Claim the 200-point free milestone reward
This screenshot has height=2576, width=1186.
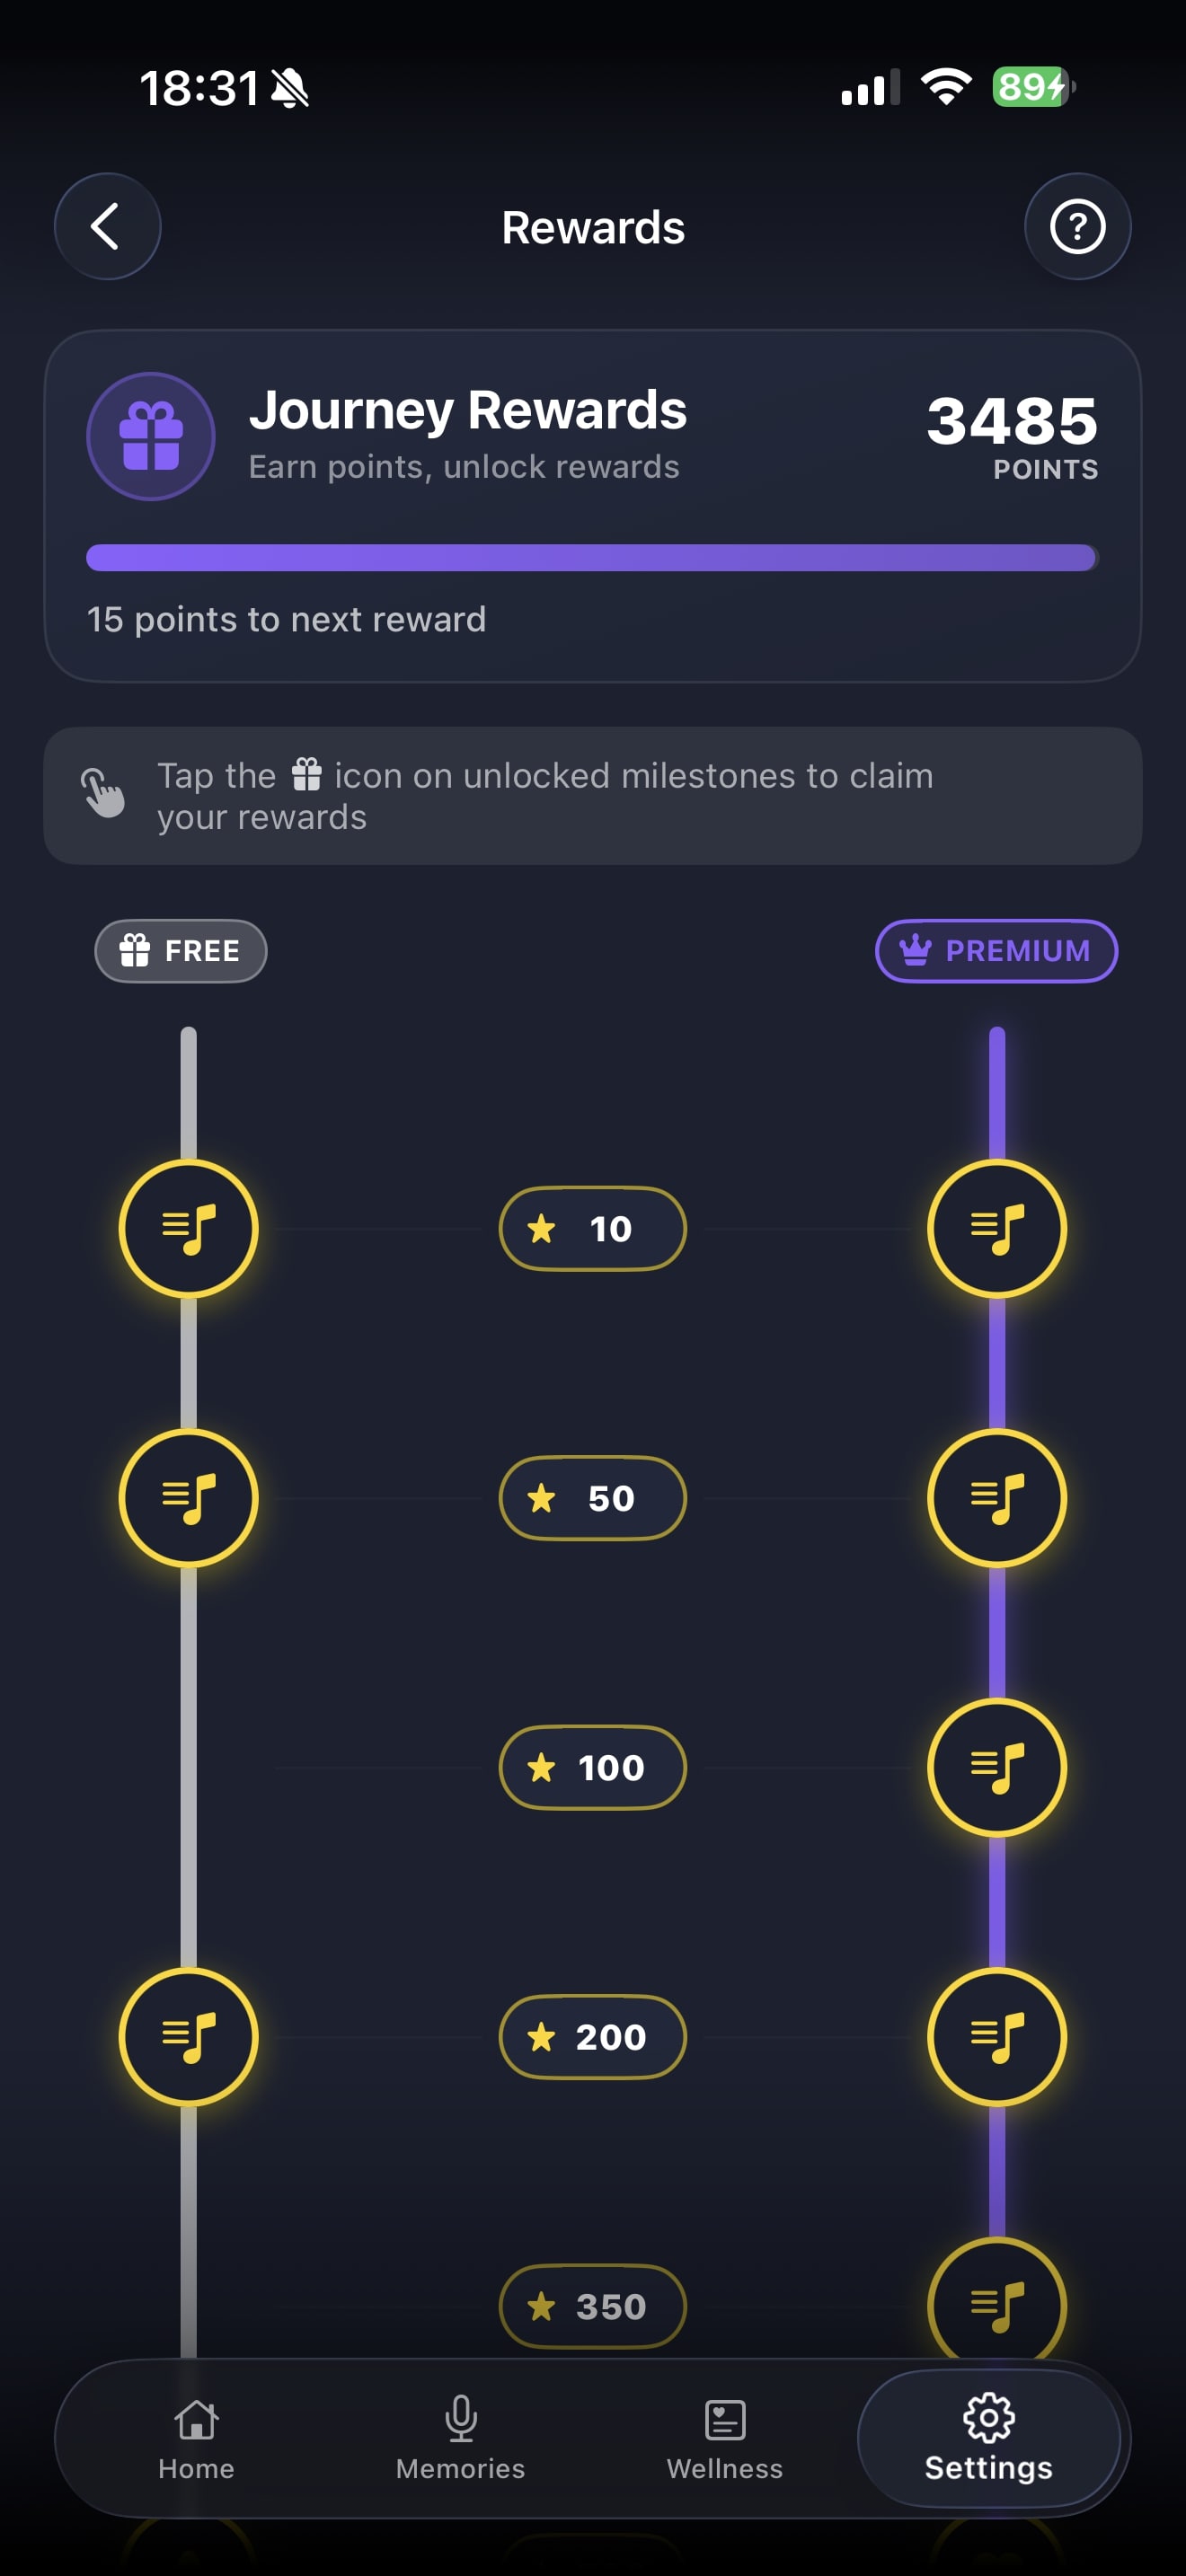pos(188,2038)
